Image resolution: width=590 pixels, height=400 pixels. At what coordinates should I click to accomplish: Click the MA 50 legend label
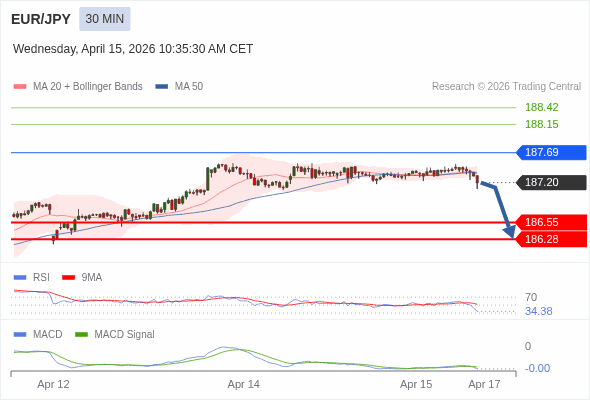(x=189, y=87)
